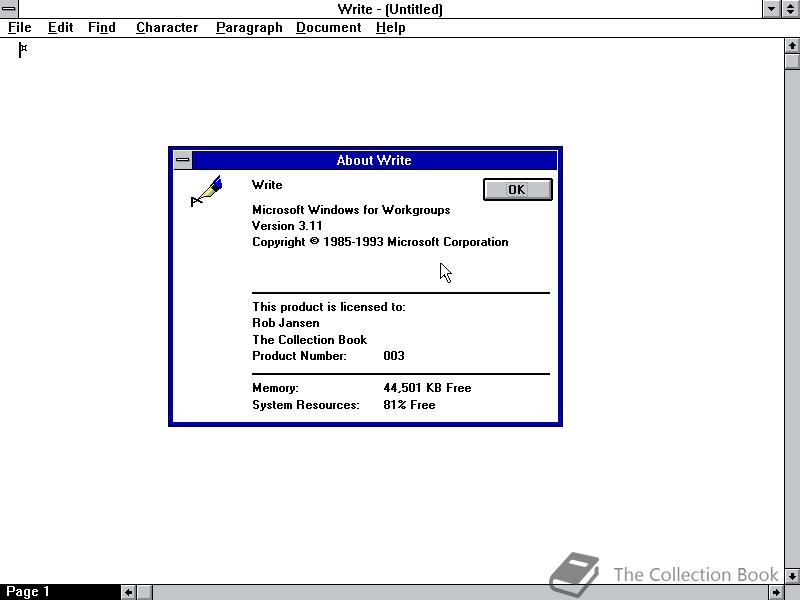
Task: Click the "Memory:" label
Action: [276, 388]
